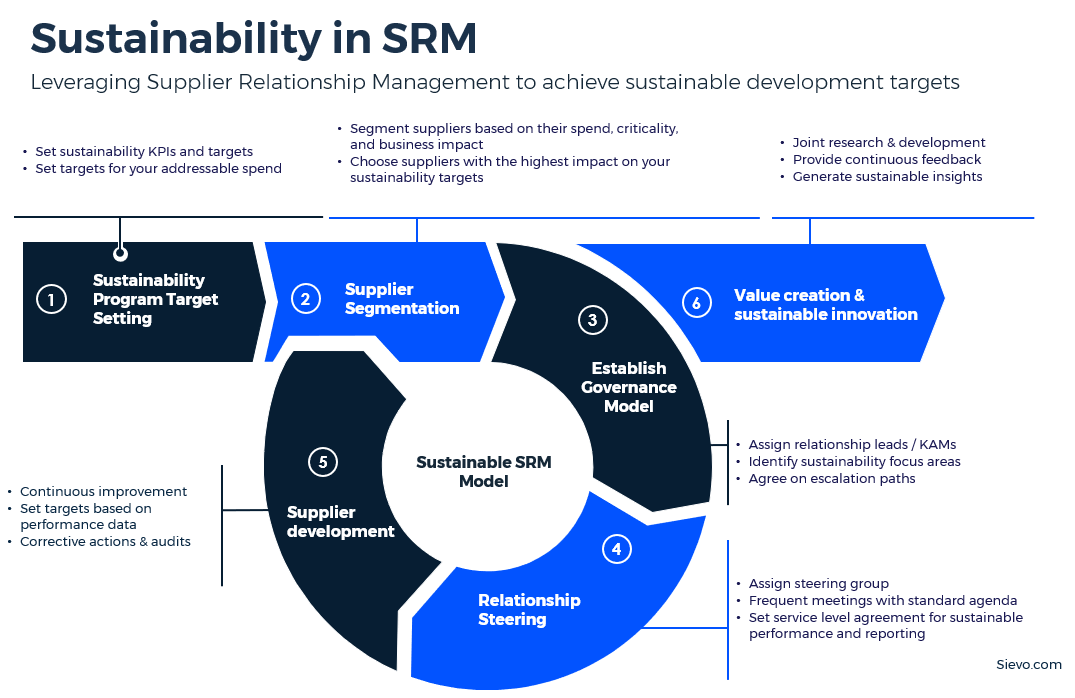Click the Supplier development label
Viewport: 1075px width, 698px height.
click(x=340, y=522)
